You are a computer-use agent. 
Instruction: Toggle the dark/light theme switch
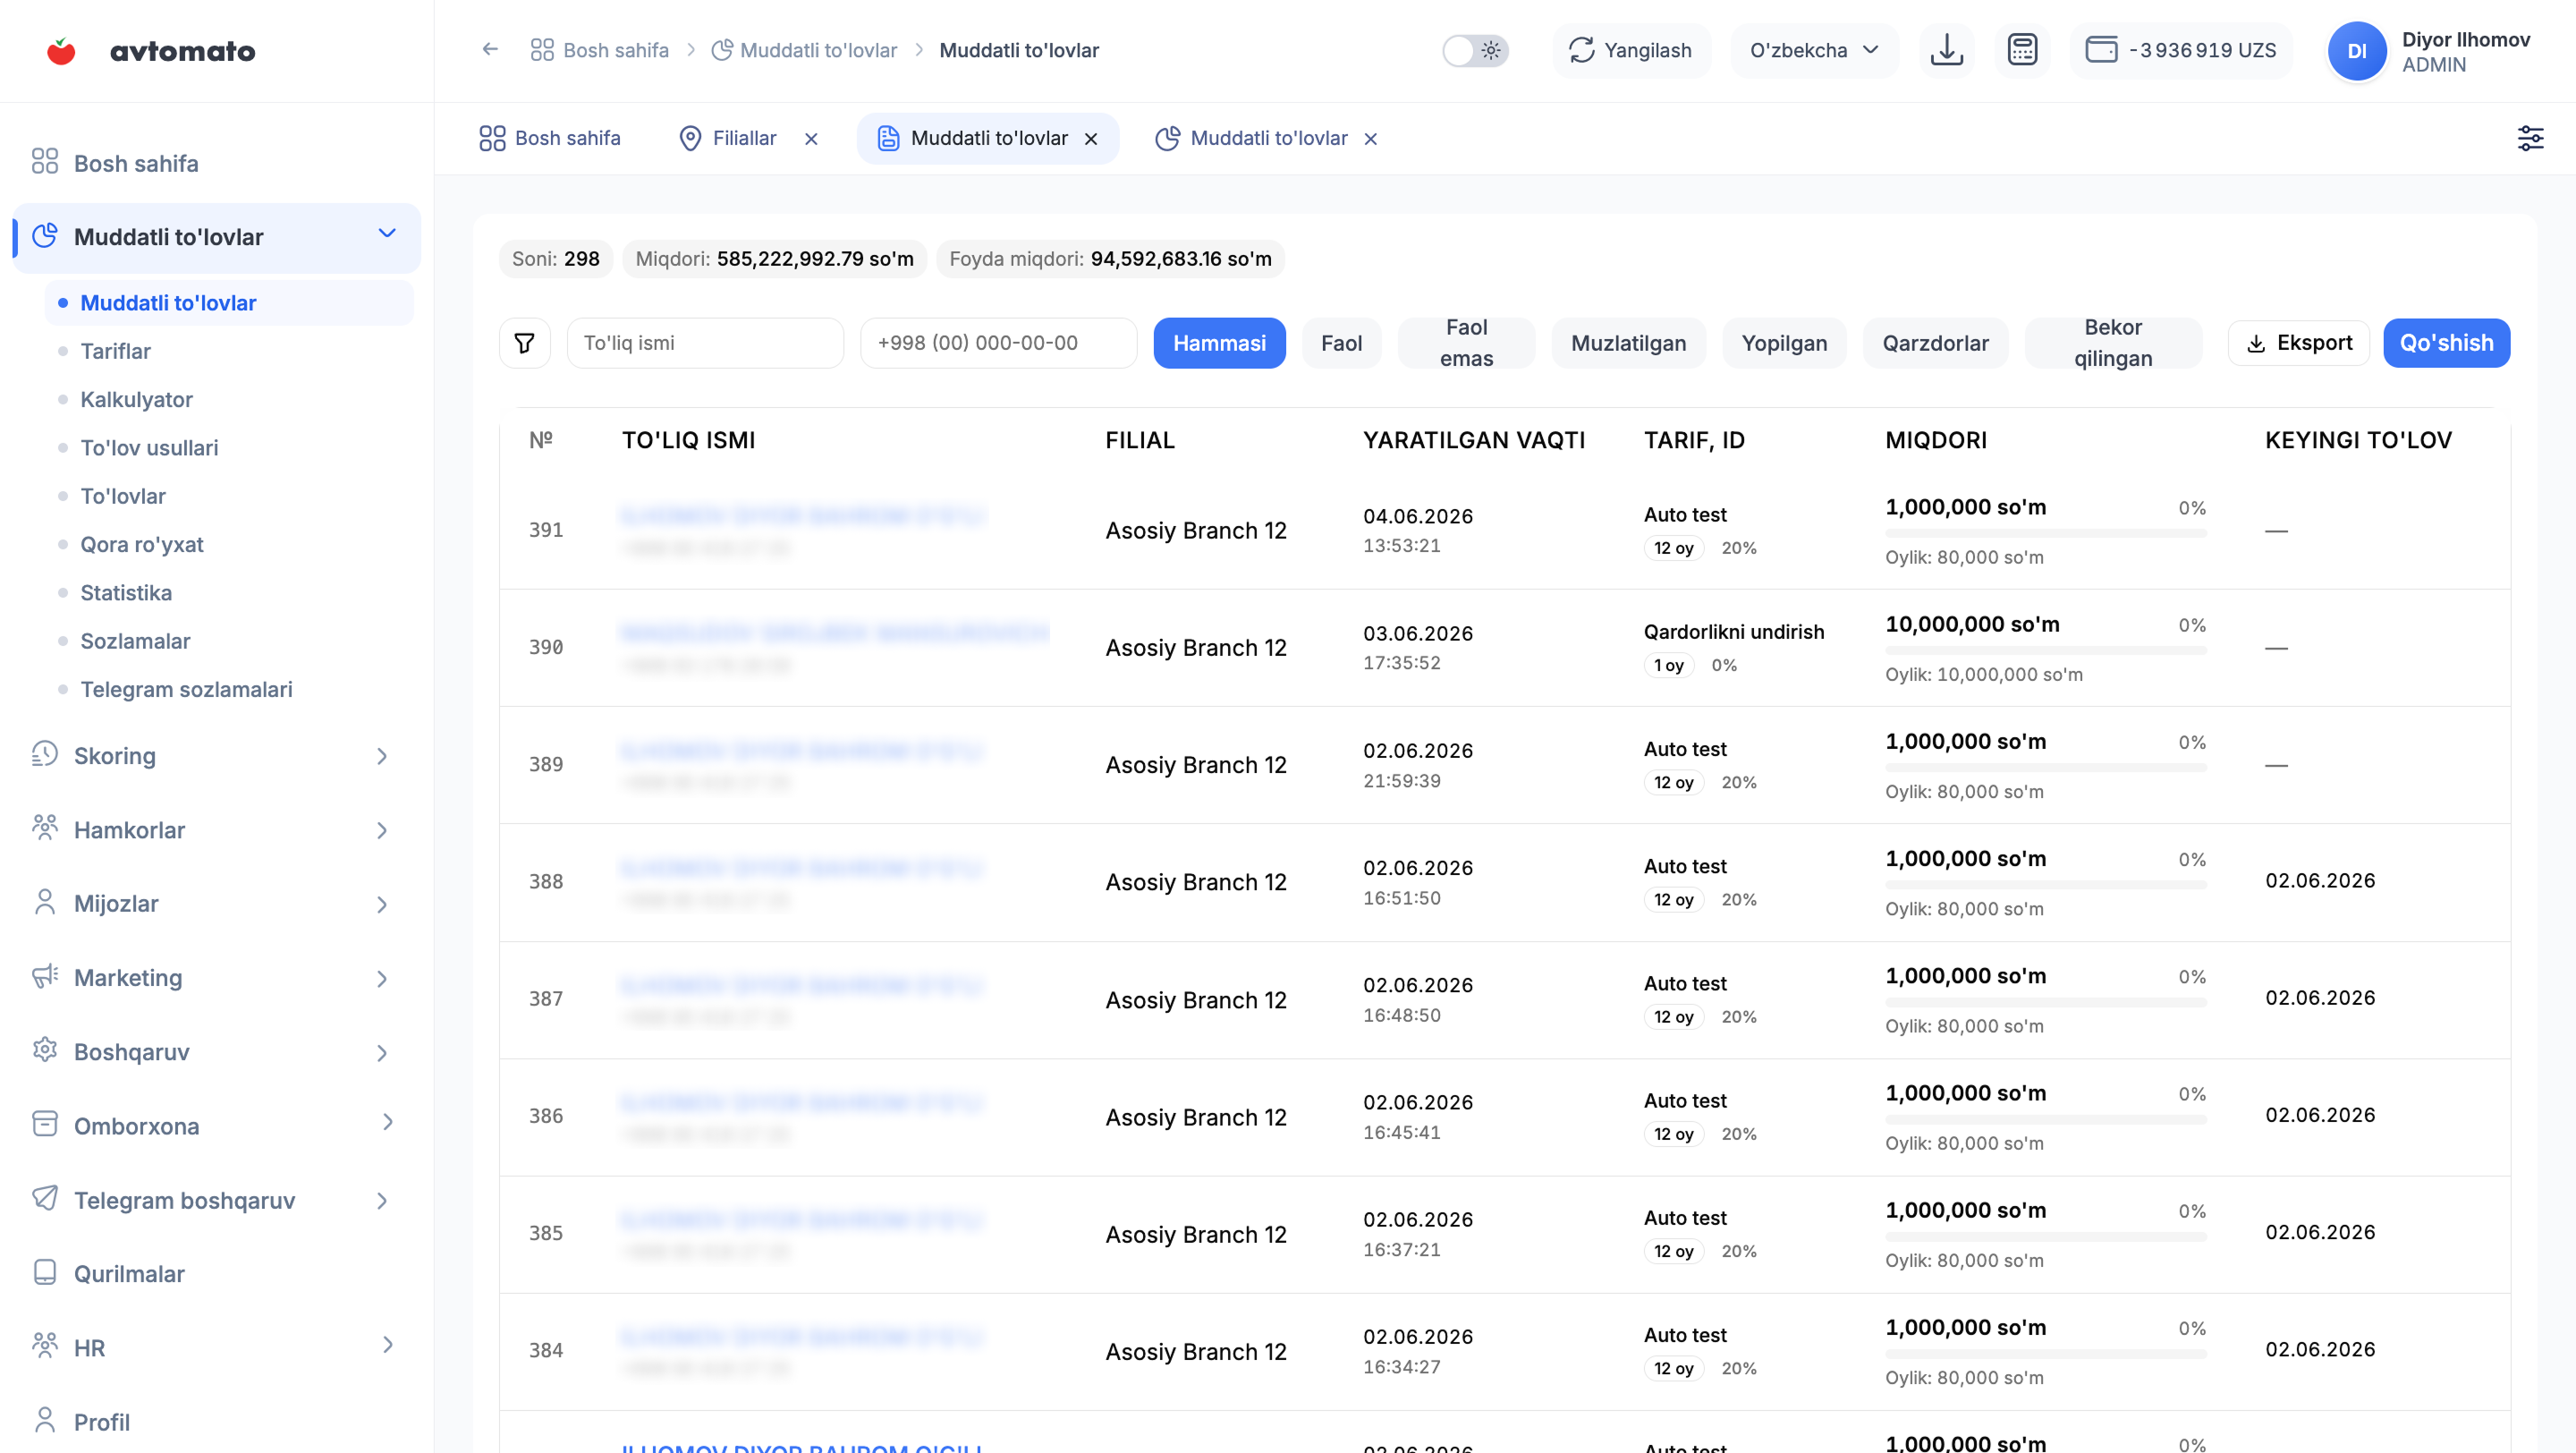[x=1475, y=50]
